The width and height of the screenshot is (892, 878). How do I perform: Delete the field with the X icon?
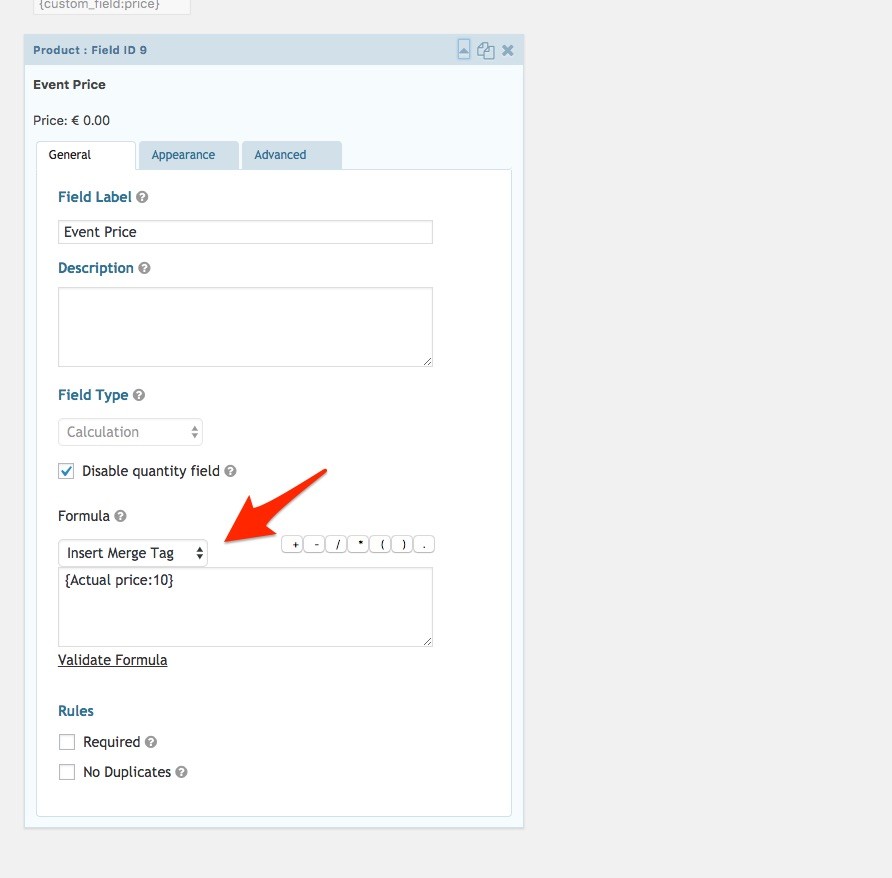pos(508,50)
